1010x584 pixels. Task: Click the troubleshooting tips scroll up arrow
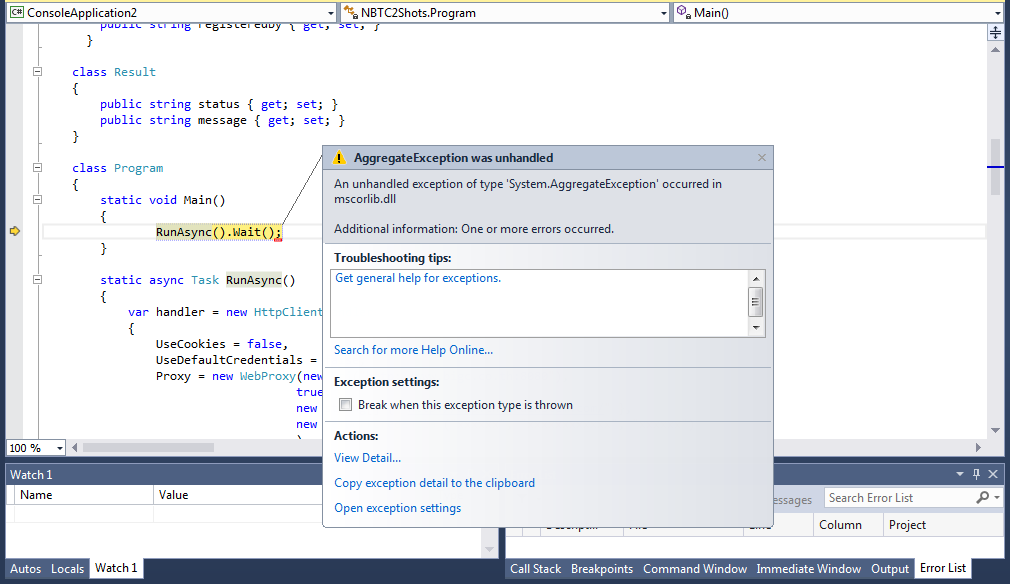(756, 278)
